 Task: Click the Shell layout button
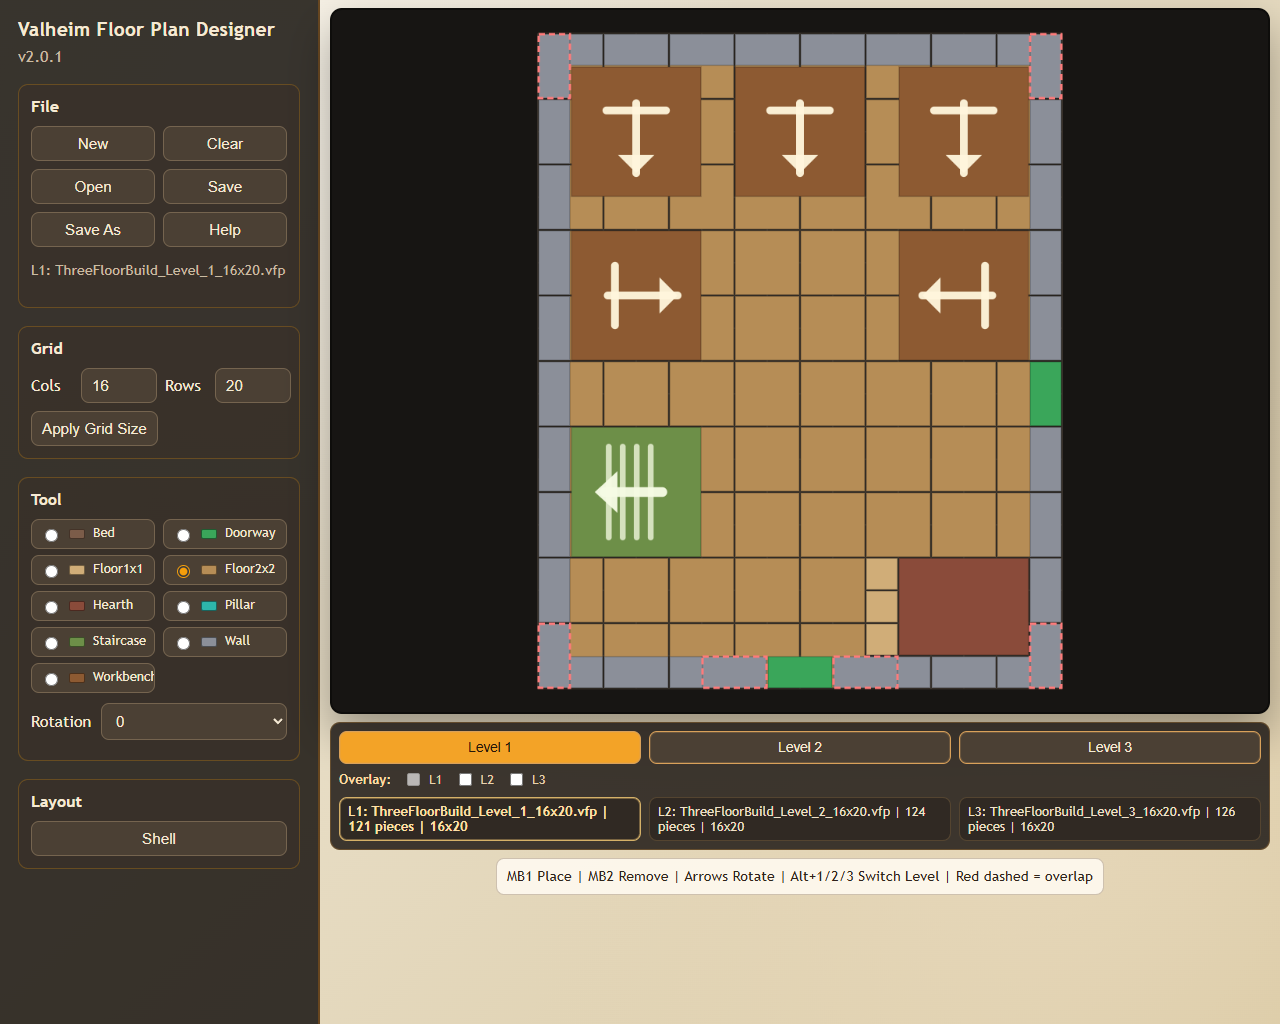click(x=159, y=839)
